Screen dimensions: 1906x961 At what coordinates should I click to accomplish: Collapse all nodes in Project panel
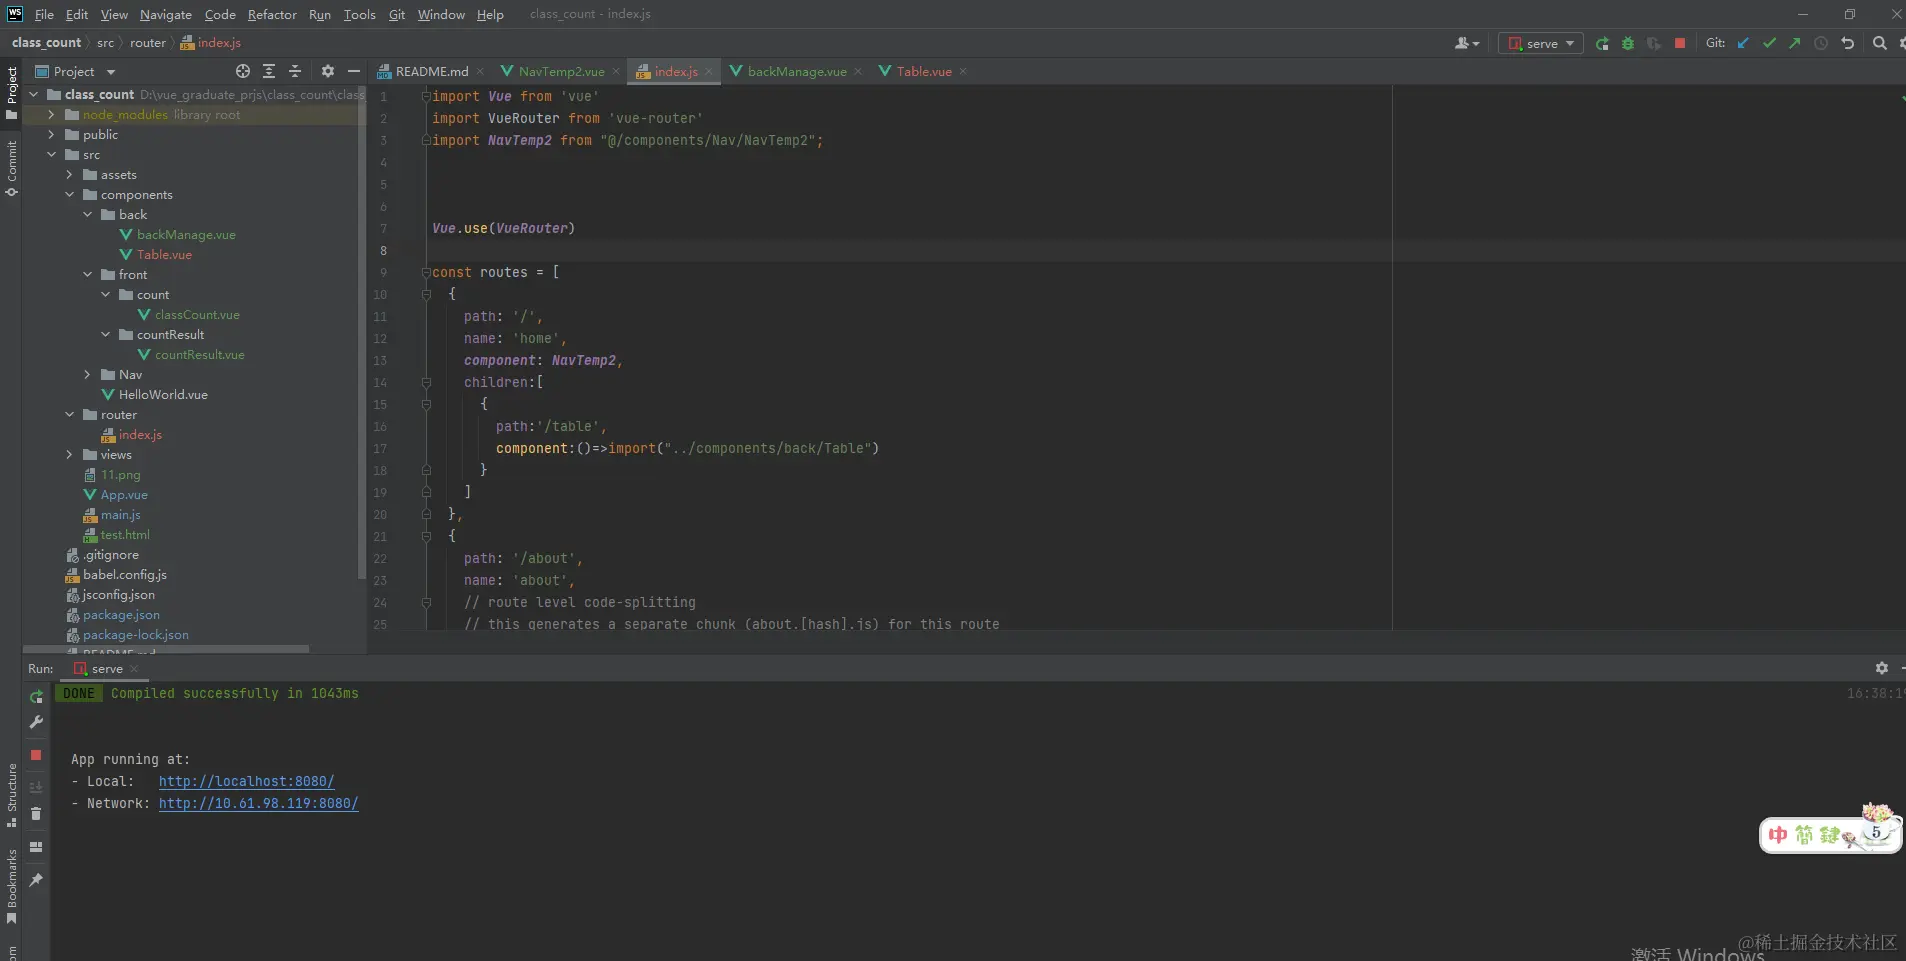tap(295, 72)
